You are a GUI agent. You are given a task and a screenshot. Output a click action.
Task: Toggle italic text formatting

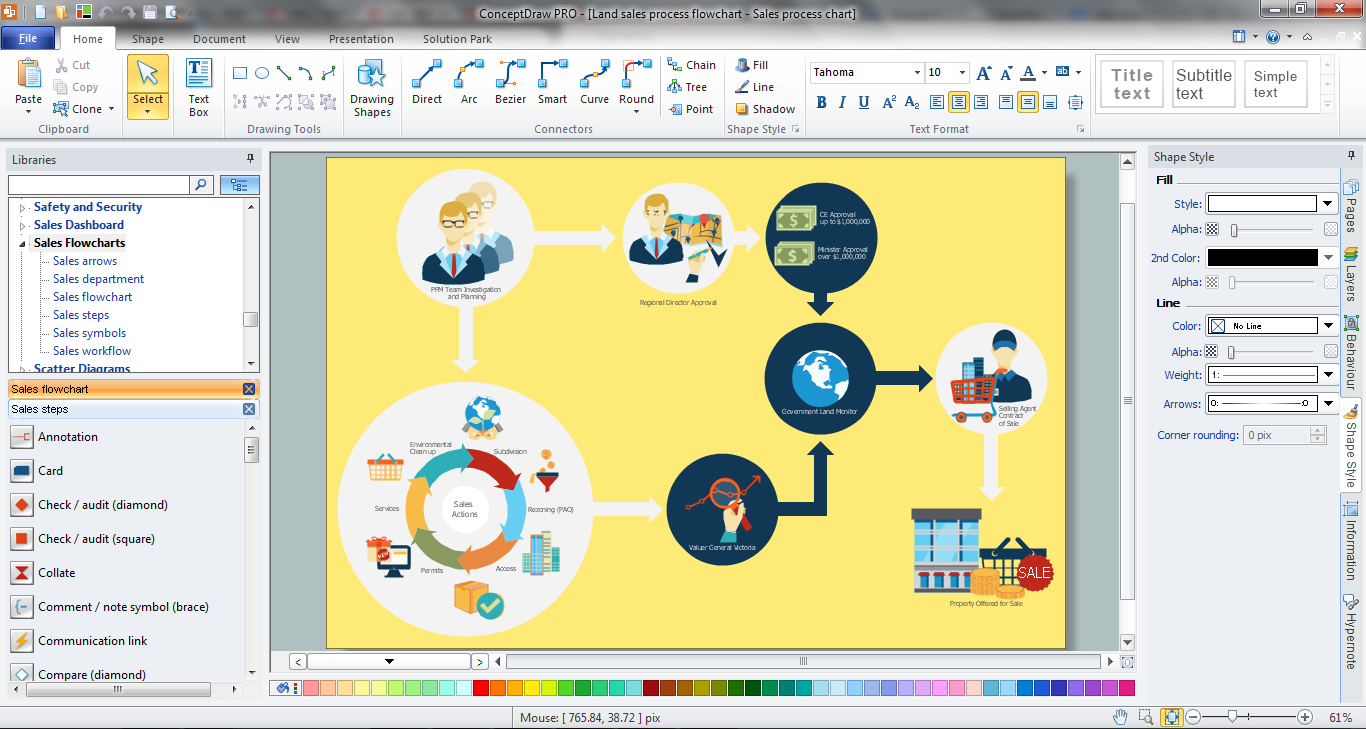click(842, 102)
